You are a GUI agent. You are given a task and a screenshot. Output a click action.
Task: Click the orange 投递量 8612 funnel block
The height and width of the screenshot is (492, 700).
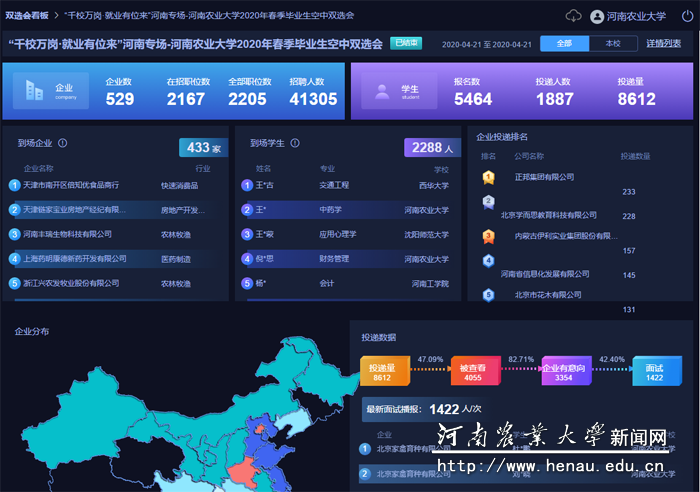click(x=382, y=372)
